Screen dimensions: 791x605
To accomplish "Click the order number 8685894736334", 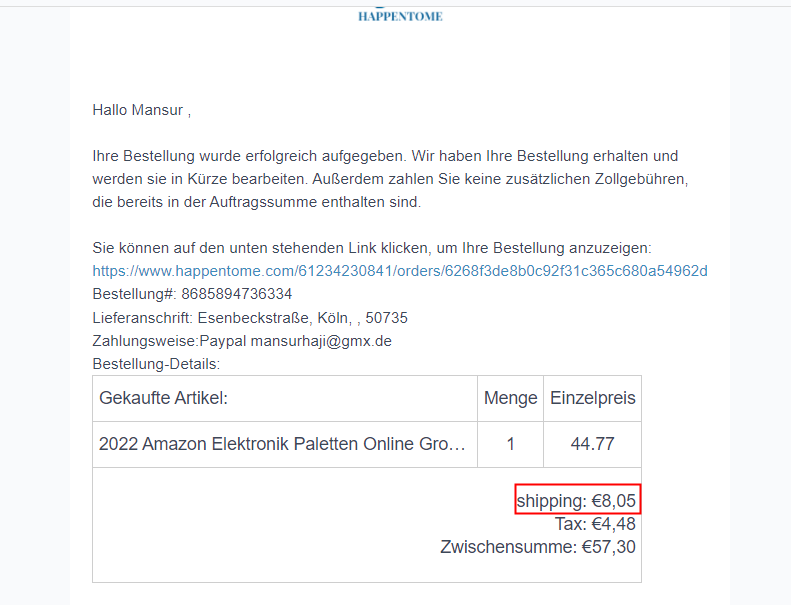I will [x=237, y=294].
